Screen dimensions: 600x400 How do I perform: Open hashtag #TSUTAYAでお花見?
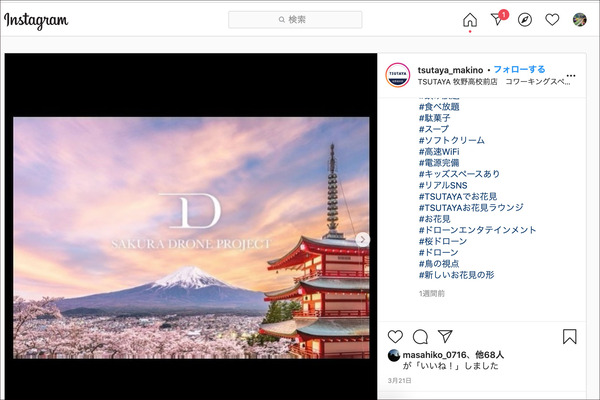(458, 196)
